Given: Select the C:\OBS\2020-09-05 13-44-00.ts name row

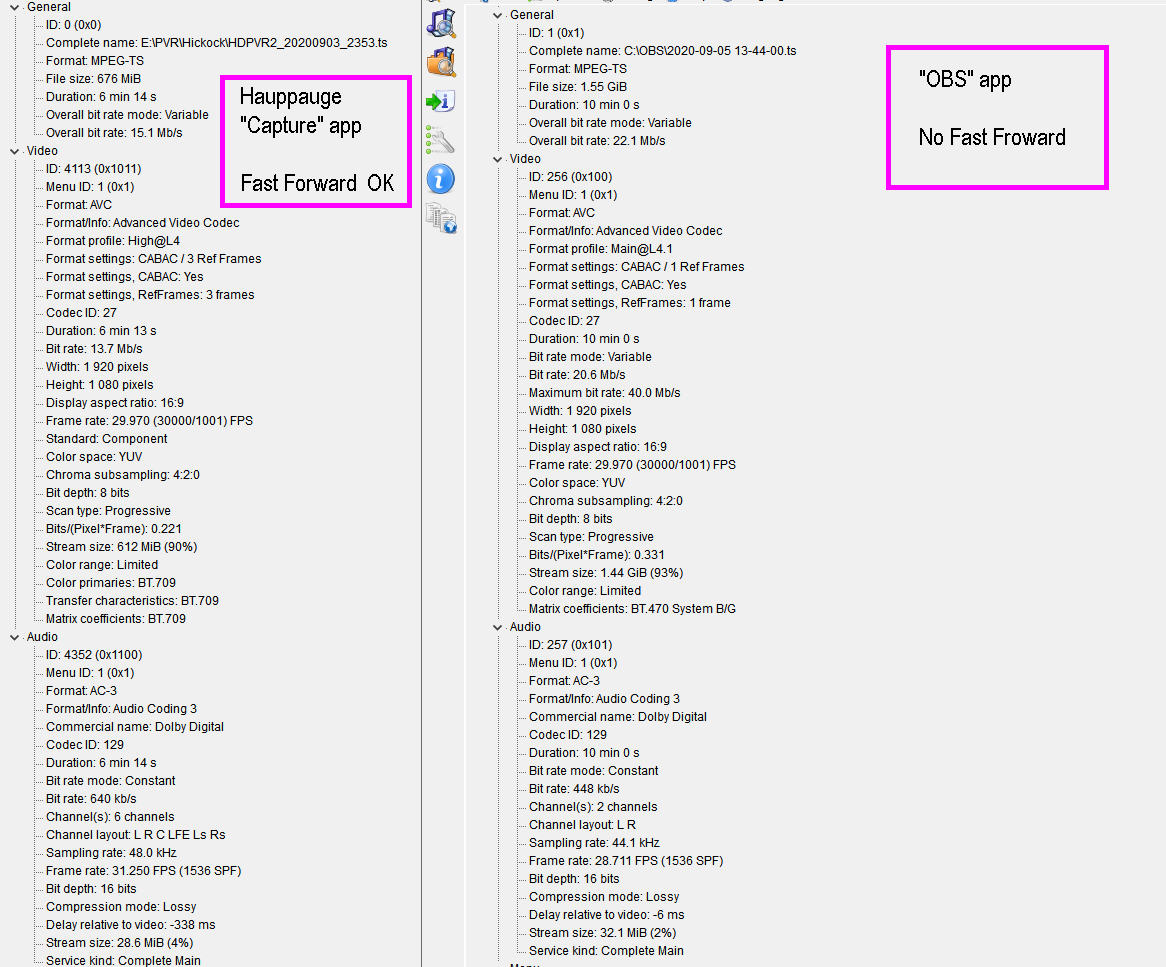Looking at the screenshot, I should click(x=663, y=51).
